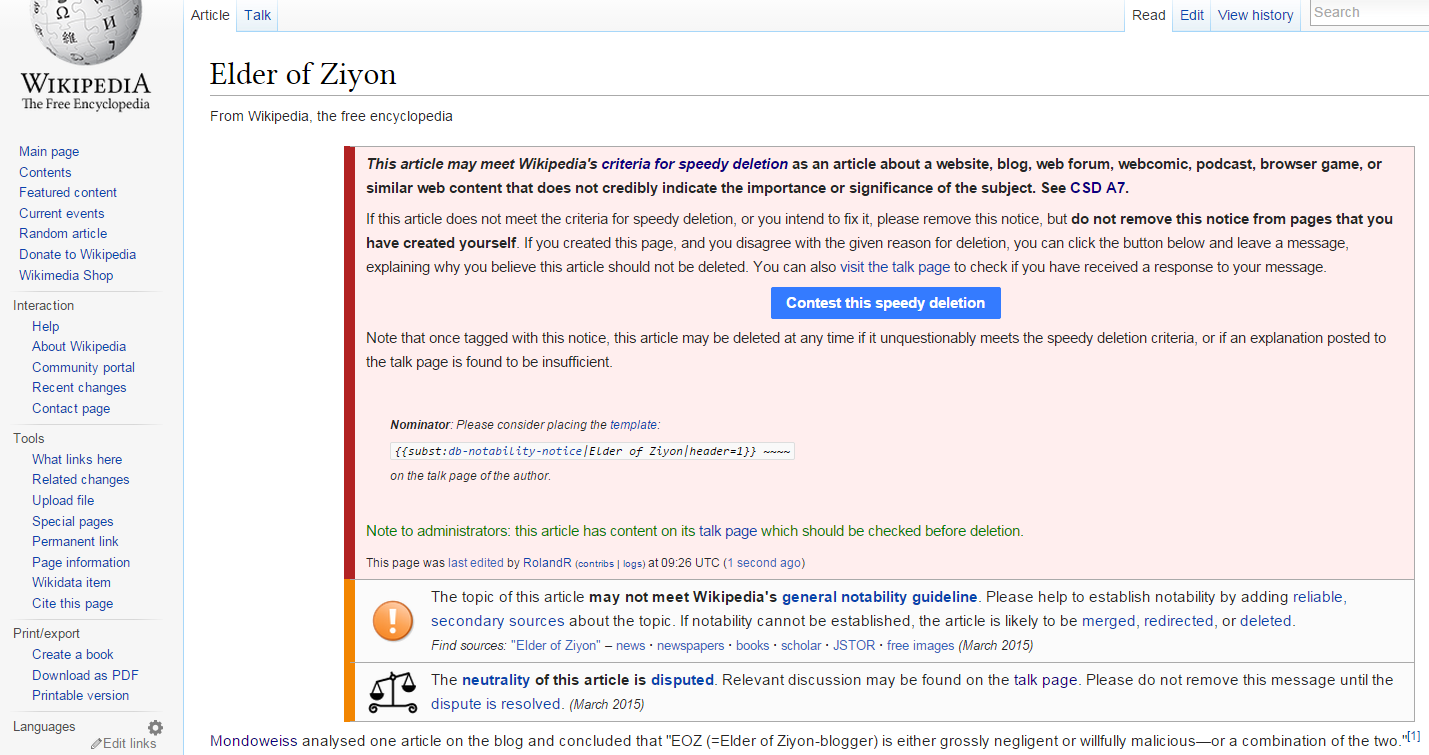Viewport: 1429px width, 755px height.
Task: Open Community portal link
Action: [83, 368]
